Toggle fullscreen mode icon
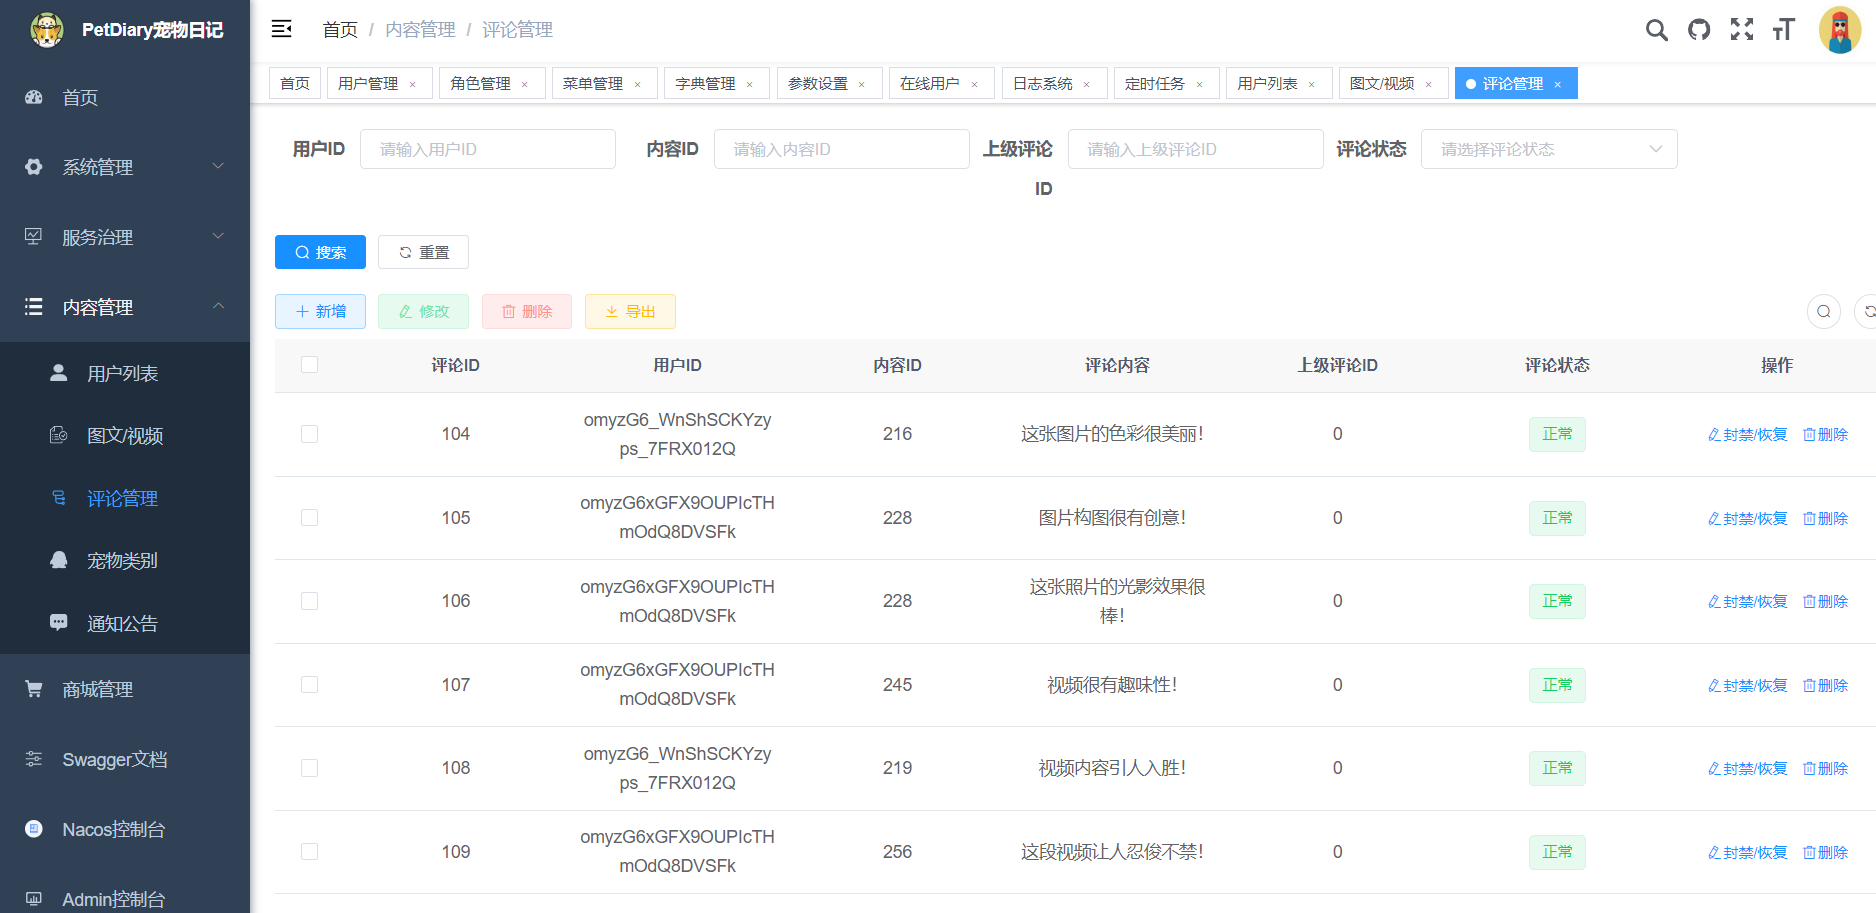 click(x=1742, y=30)
